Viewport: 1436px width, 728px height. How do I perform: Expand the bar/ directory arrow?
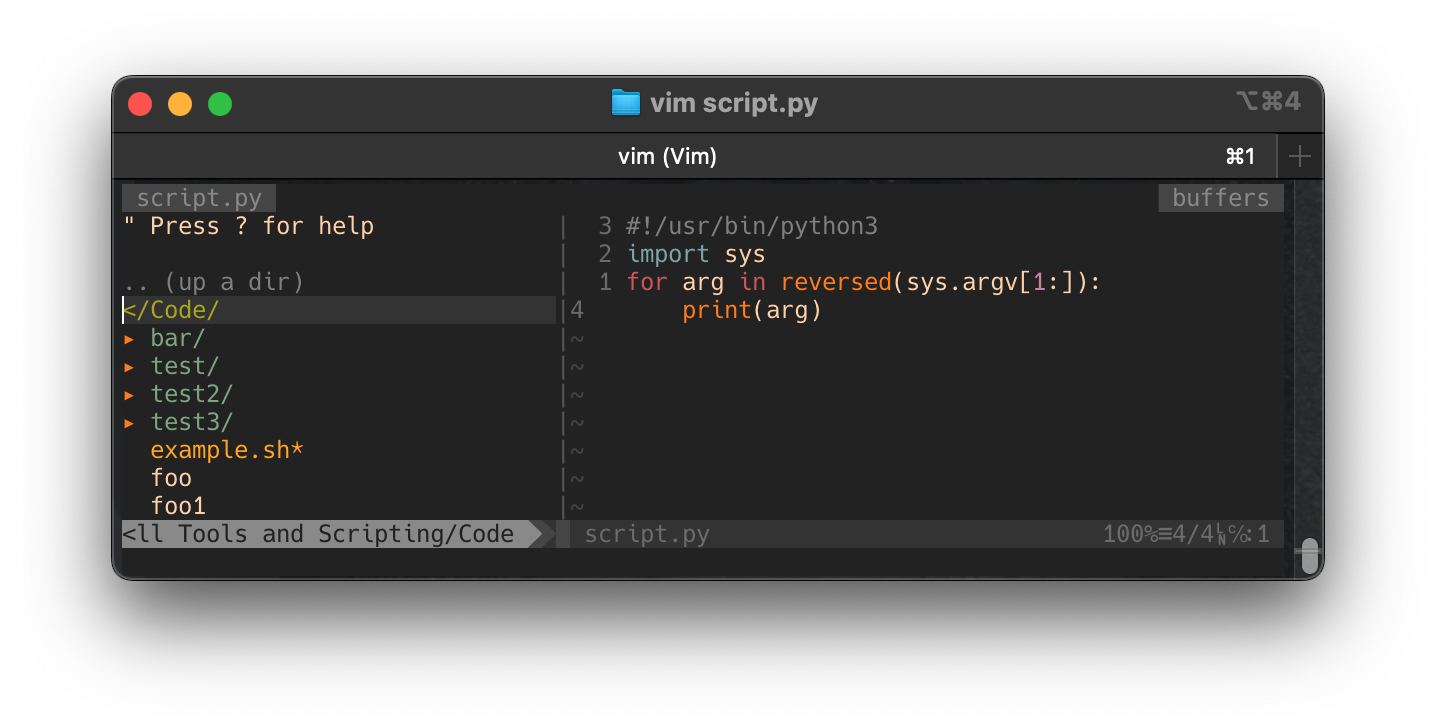[129, 339]
